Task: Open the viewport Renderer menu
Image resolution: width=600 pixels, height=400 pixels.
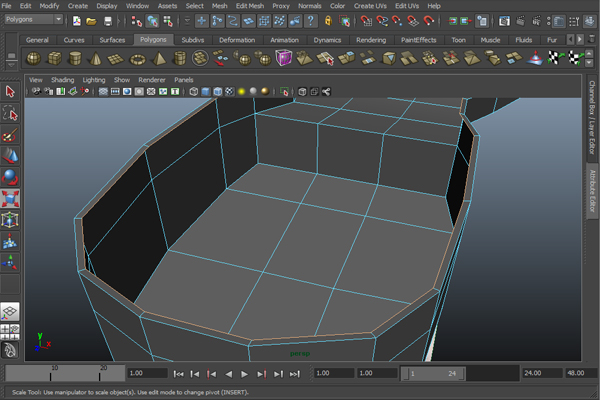Action: tap(152, 80)
